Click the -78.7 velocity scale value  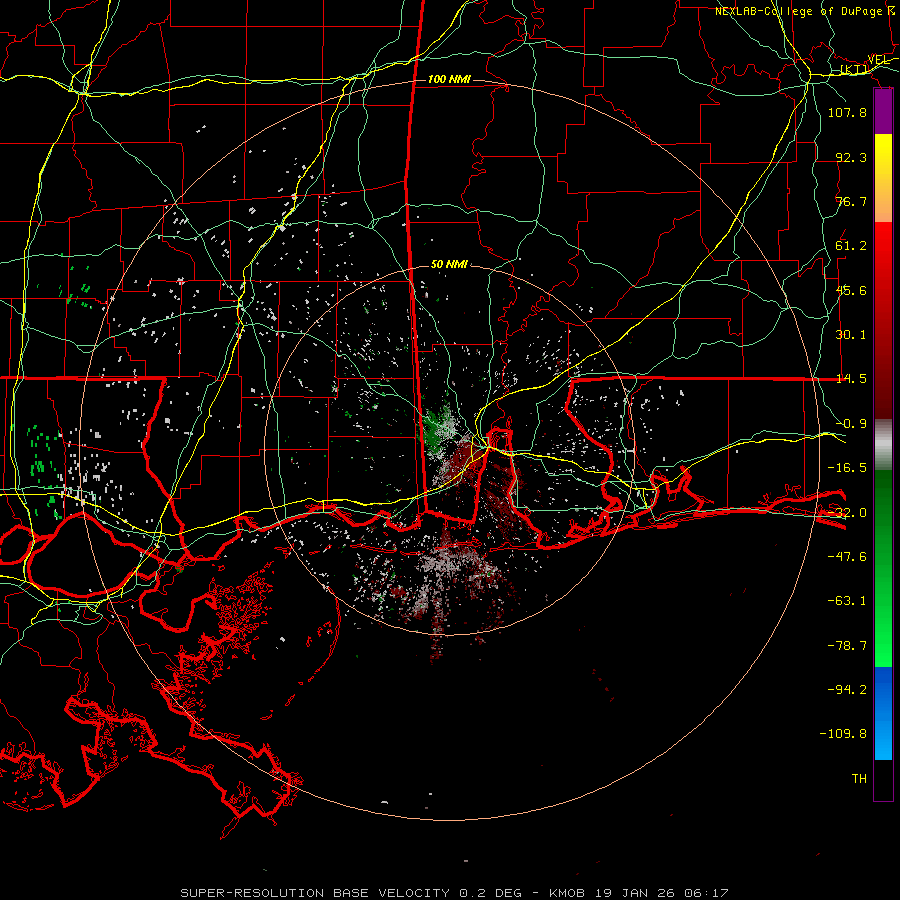coord(847,646)
